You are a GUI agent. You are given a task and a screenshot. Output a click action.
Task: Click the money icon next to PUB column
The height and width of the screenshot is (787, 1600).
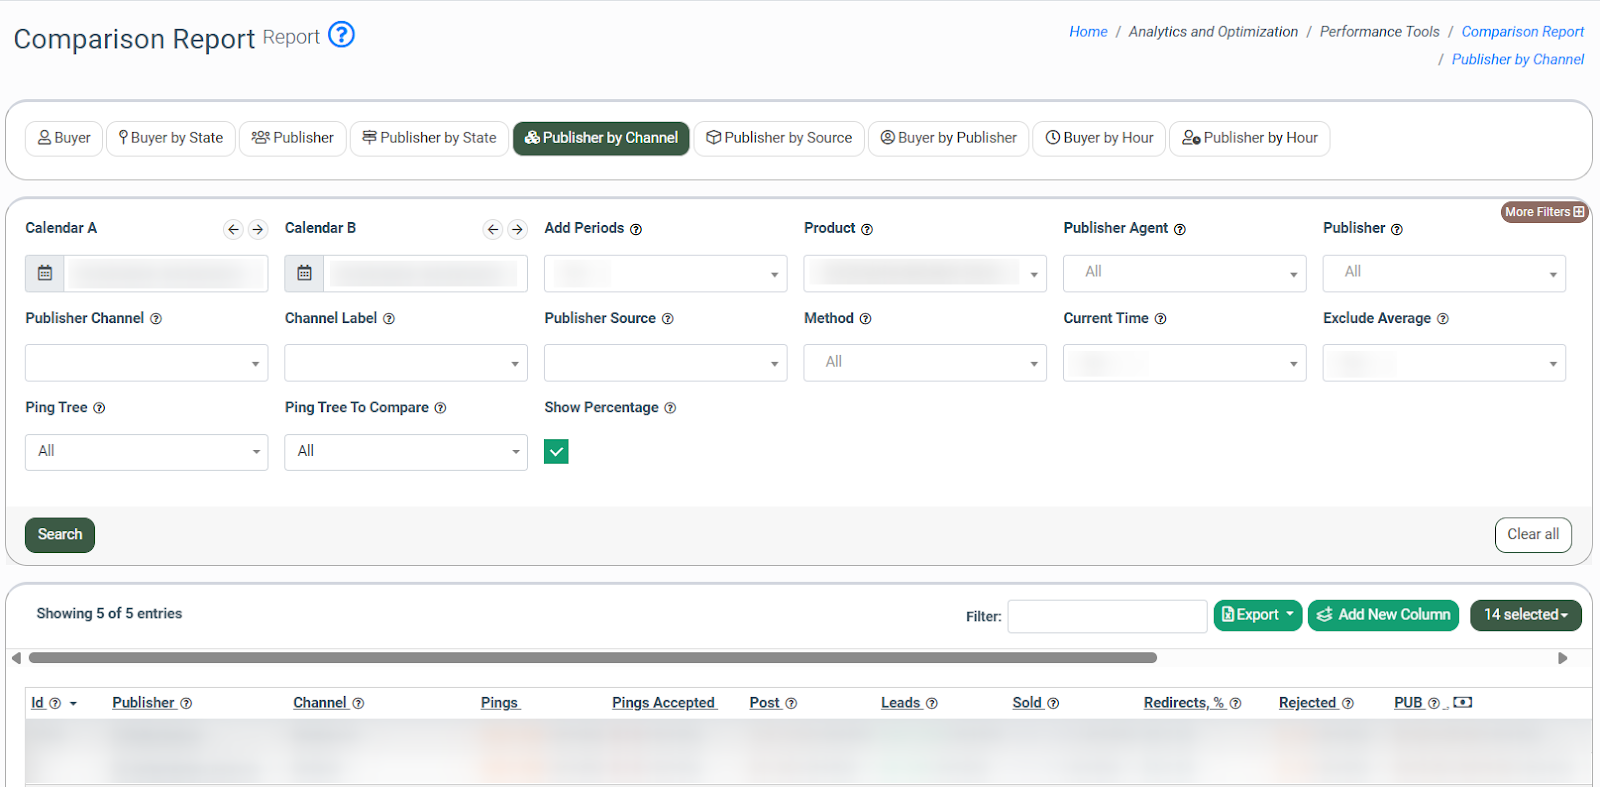point(1462,703)
